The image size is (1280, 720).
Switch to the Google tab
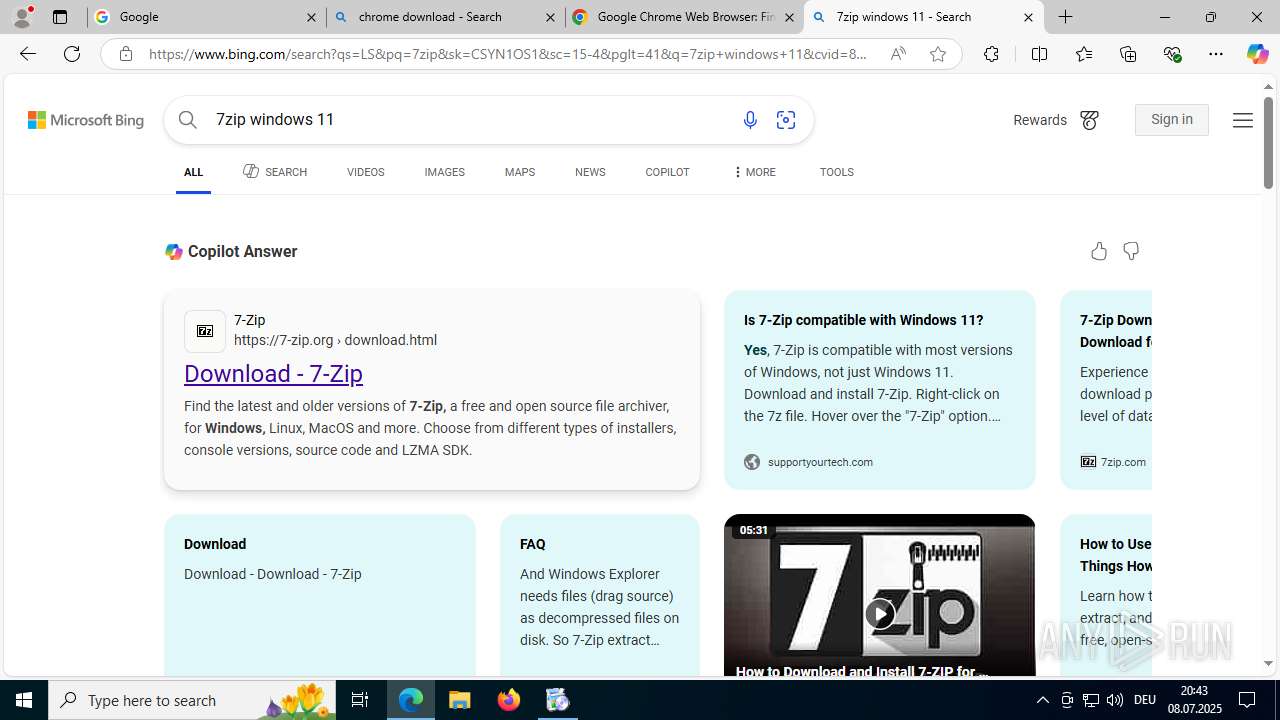(x=206, y=17)
